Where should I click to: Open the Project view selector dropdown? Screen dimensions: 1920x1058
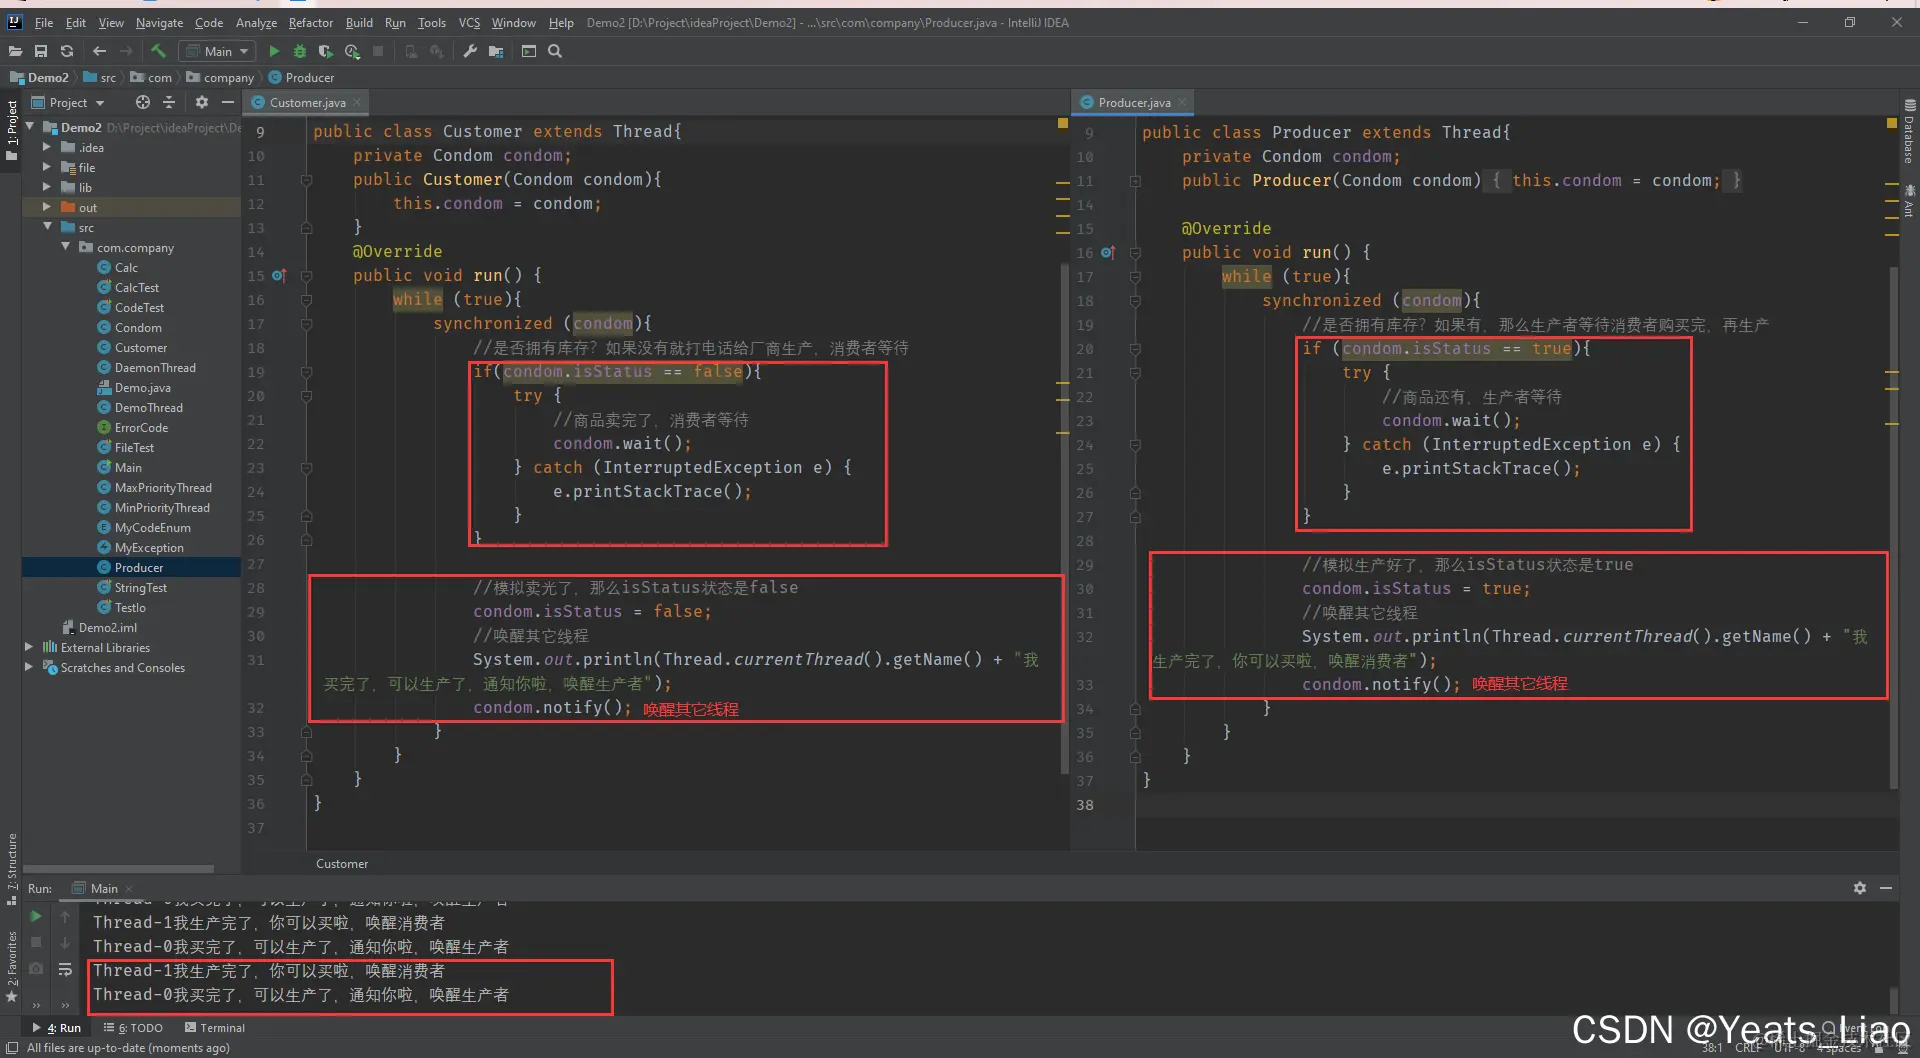68,102
